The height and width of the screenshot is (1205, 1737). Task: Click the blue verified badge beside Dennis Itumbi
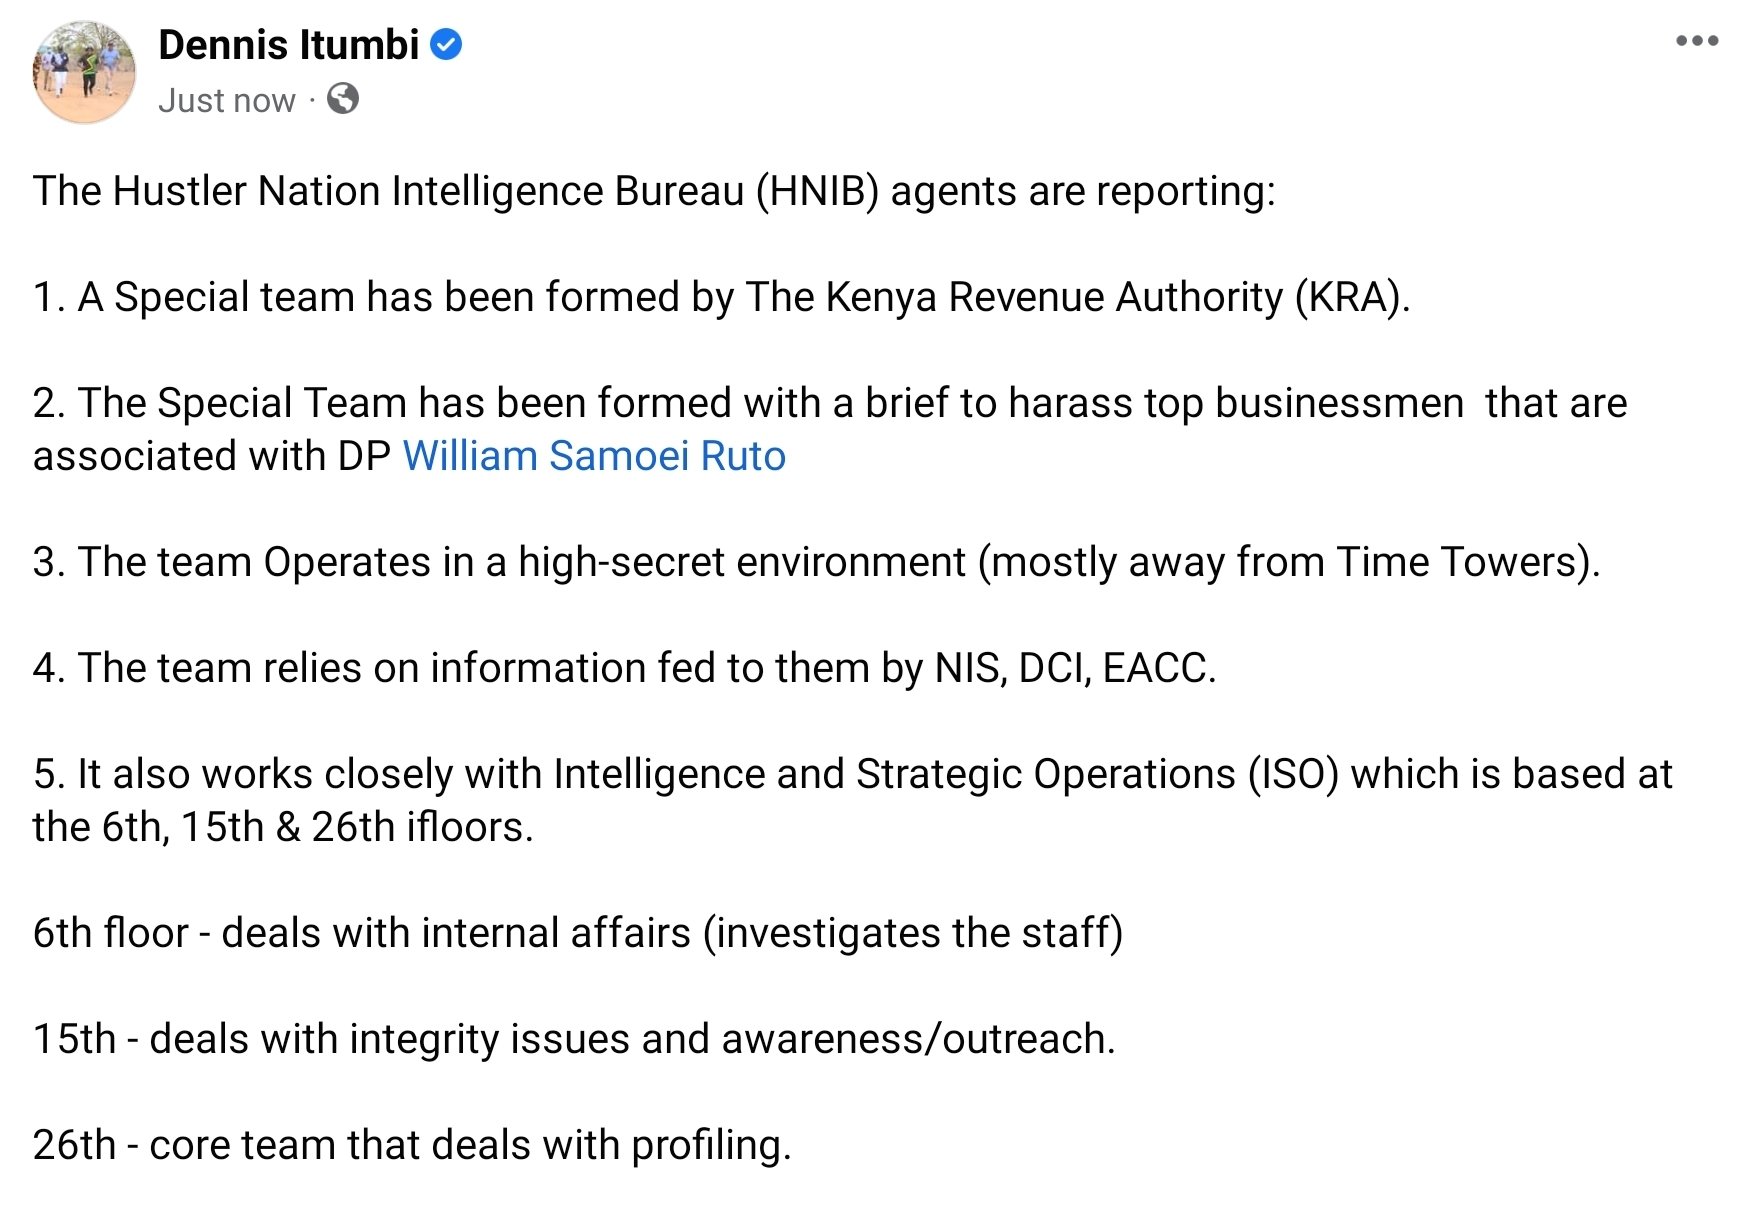[446, 45]
